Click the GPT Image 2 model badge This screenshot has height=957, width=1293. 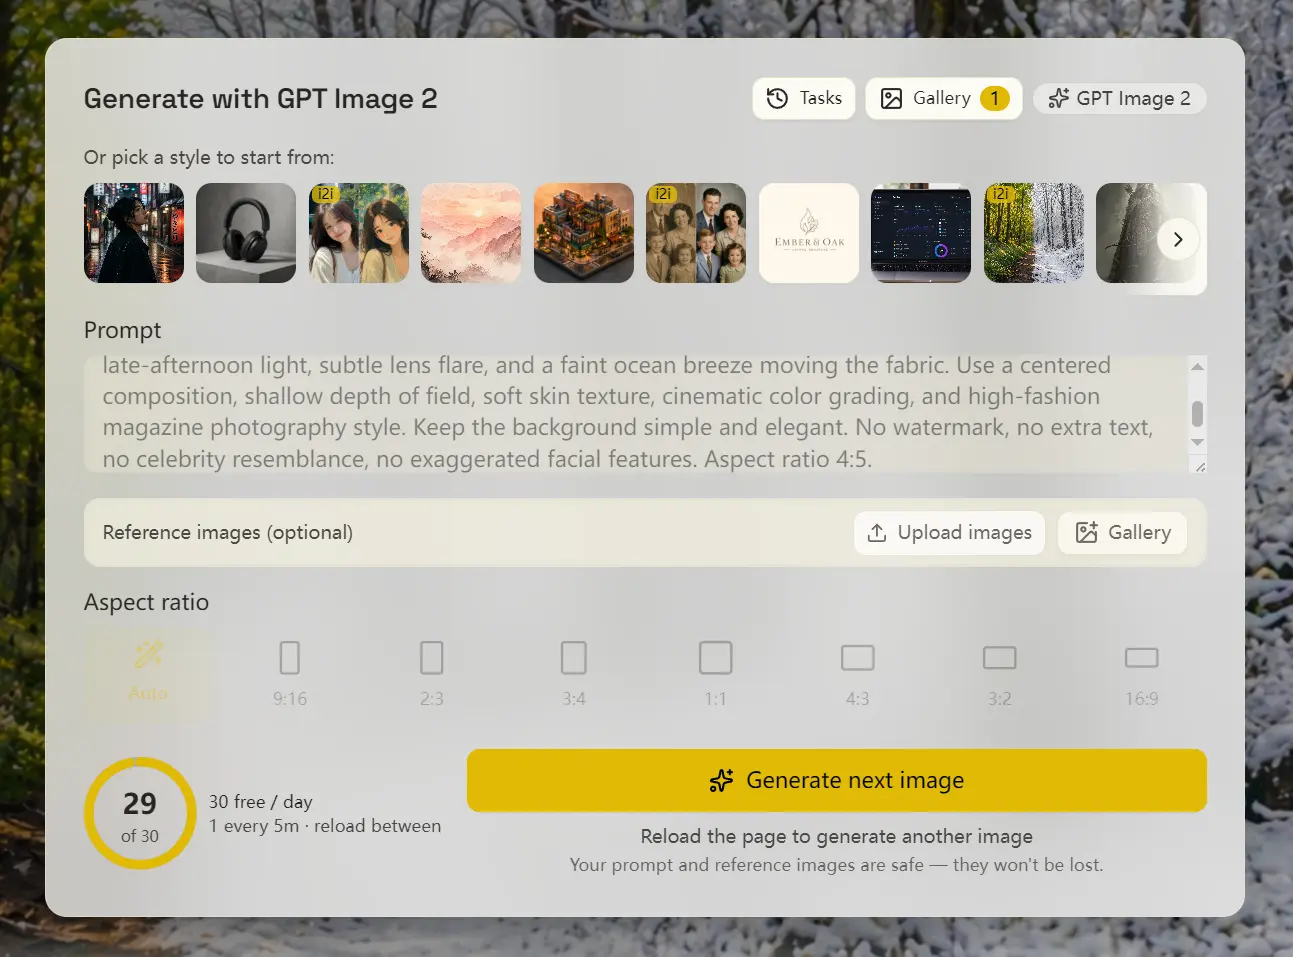coord(1119,98)
